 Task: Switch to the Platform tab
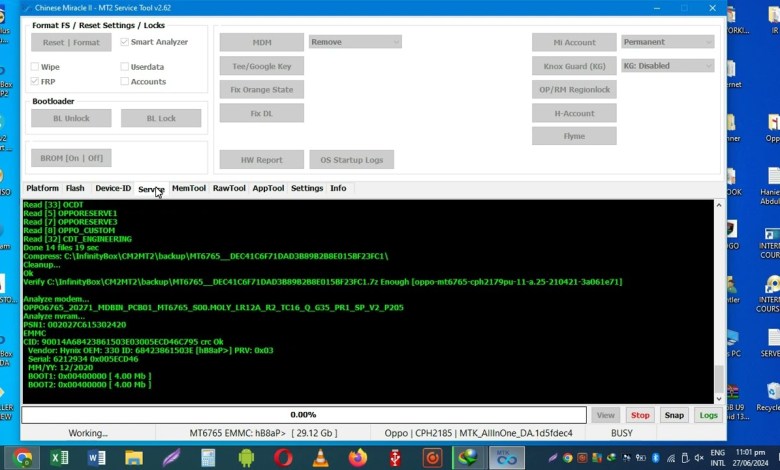click(x=42, y=188)
